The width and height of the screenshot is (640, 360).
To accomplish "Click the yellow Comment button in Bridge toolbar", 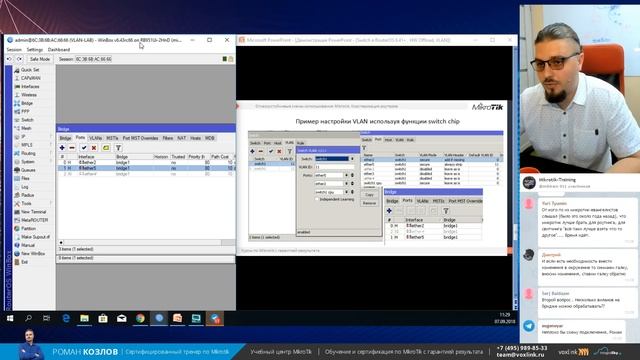I will 106,148.
